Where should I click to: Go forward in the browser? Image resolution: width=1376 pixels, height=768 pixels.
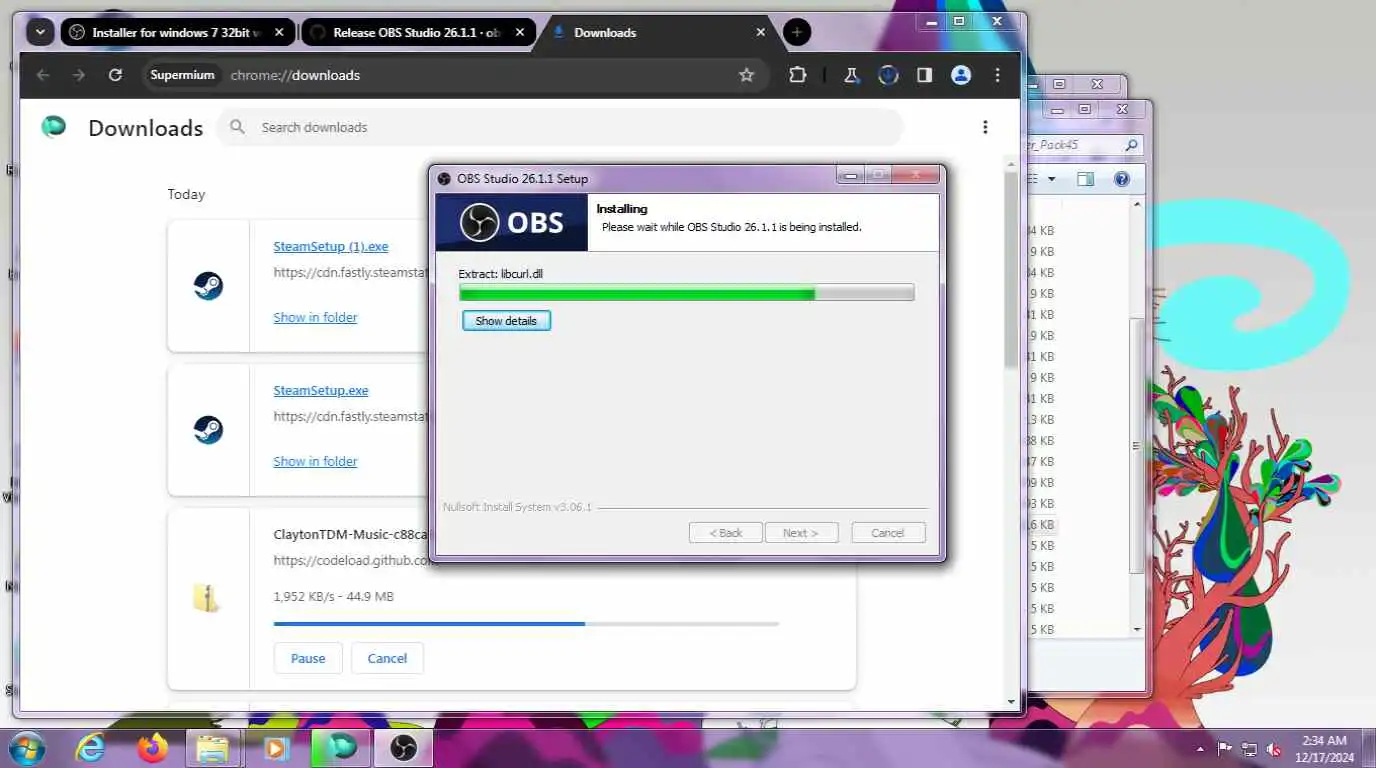(x=79, y=75)
